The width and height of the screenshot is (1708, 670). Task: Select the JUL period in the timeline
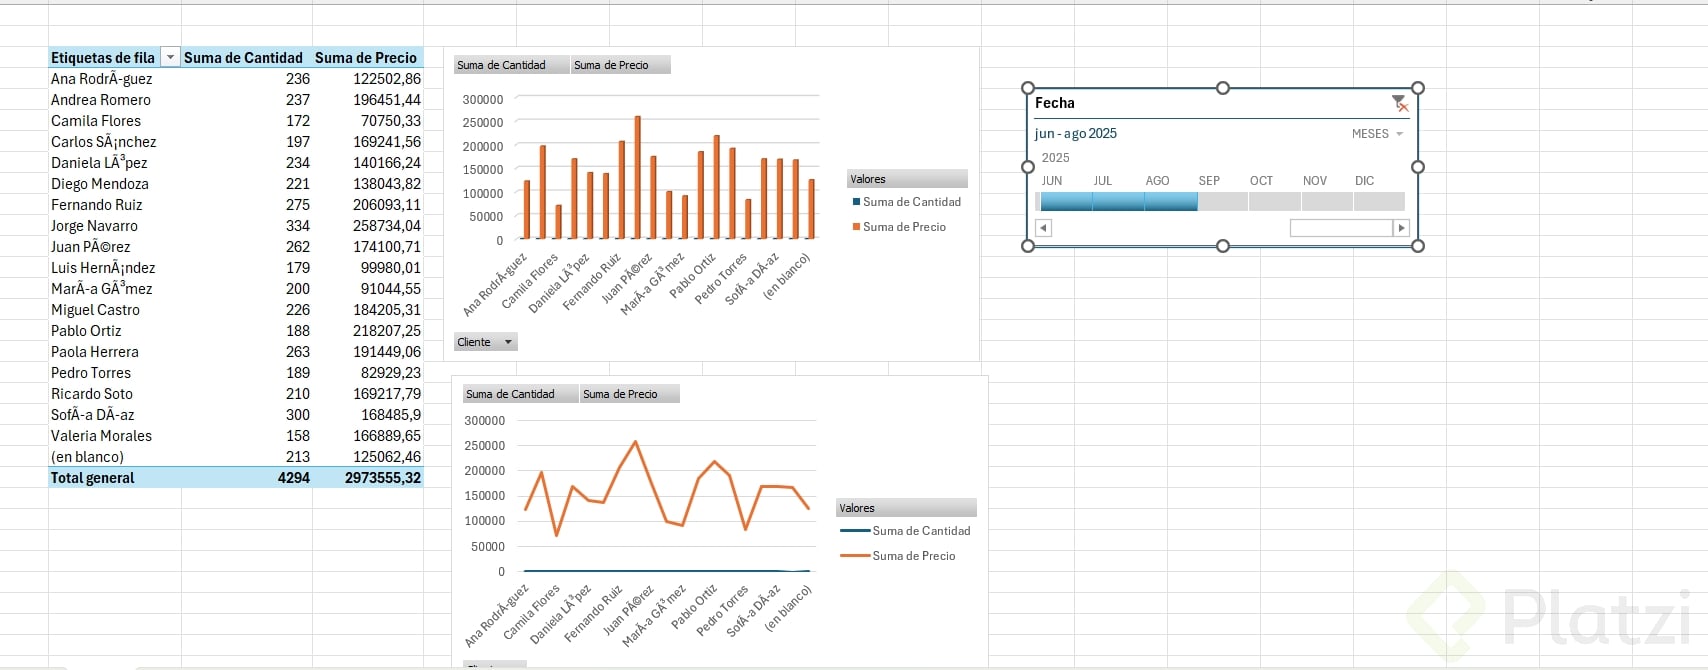(1118, 201)
